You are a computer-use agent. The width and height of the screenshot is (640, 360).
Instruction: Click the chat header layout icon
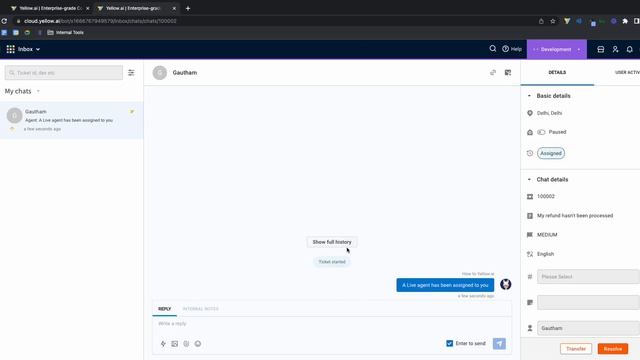(508, 72)
